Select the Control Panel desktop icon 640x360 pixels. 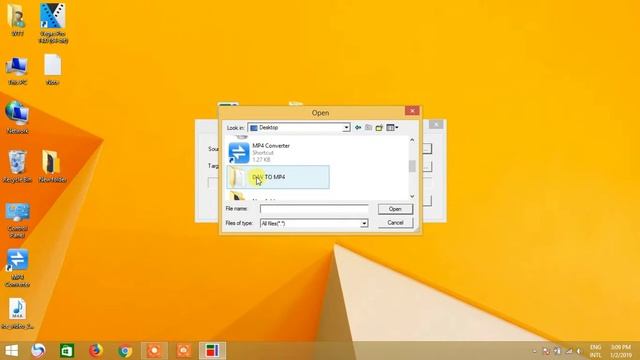point(17,220)
